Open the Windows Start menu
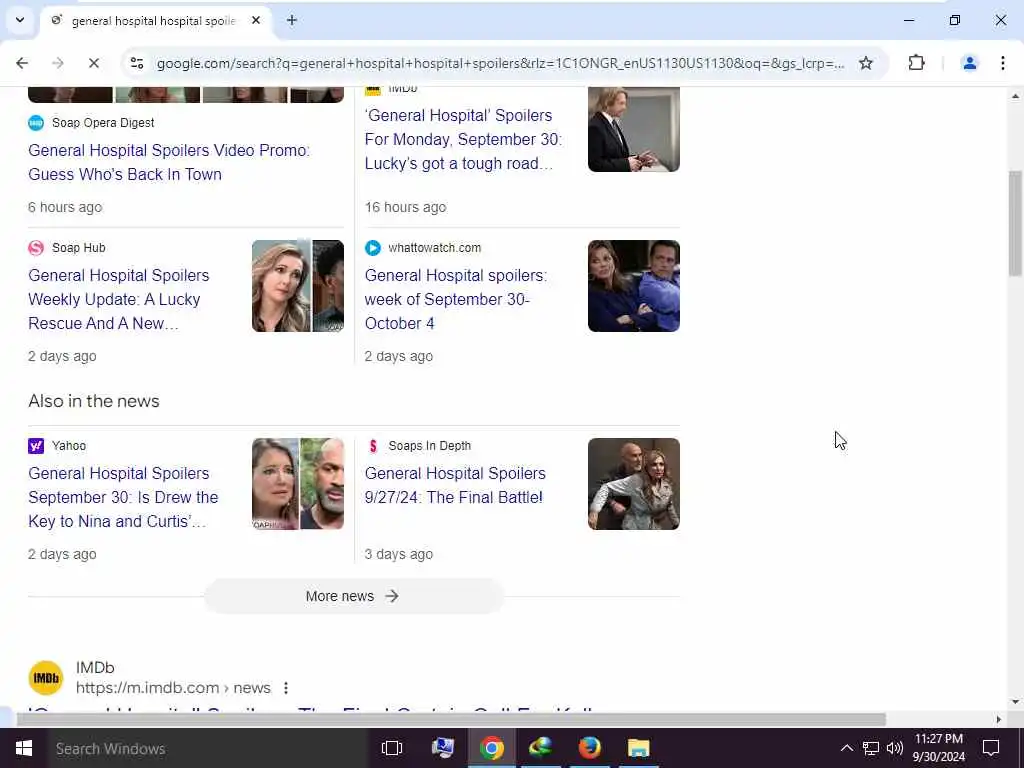Screen dimensions: 1024x768 click(x=24, y=748)
